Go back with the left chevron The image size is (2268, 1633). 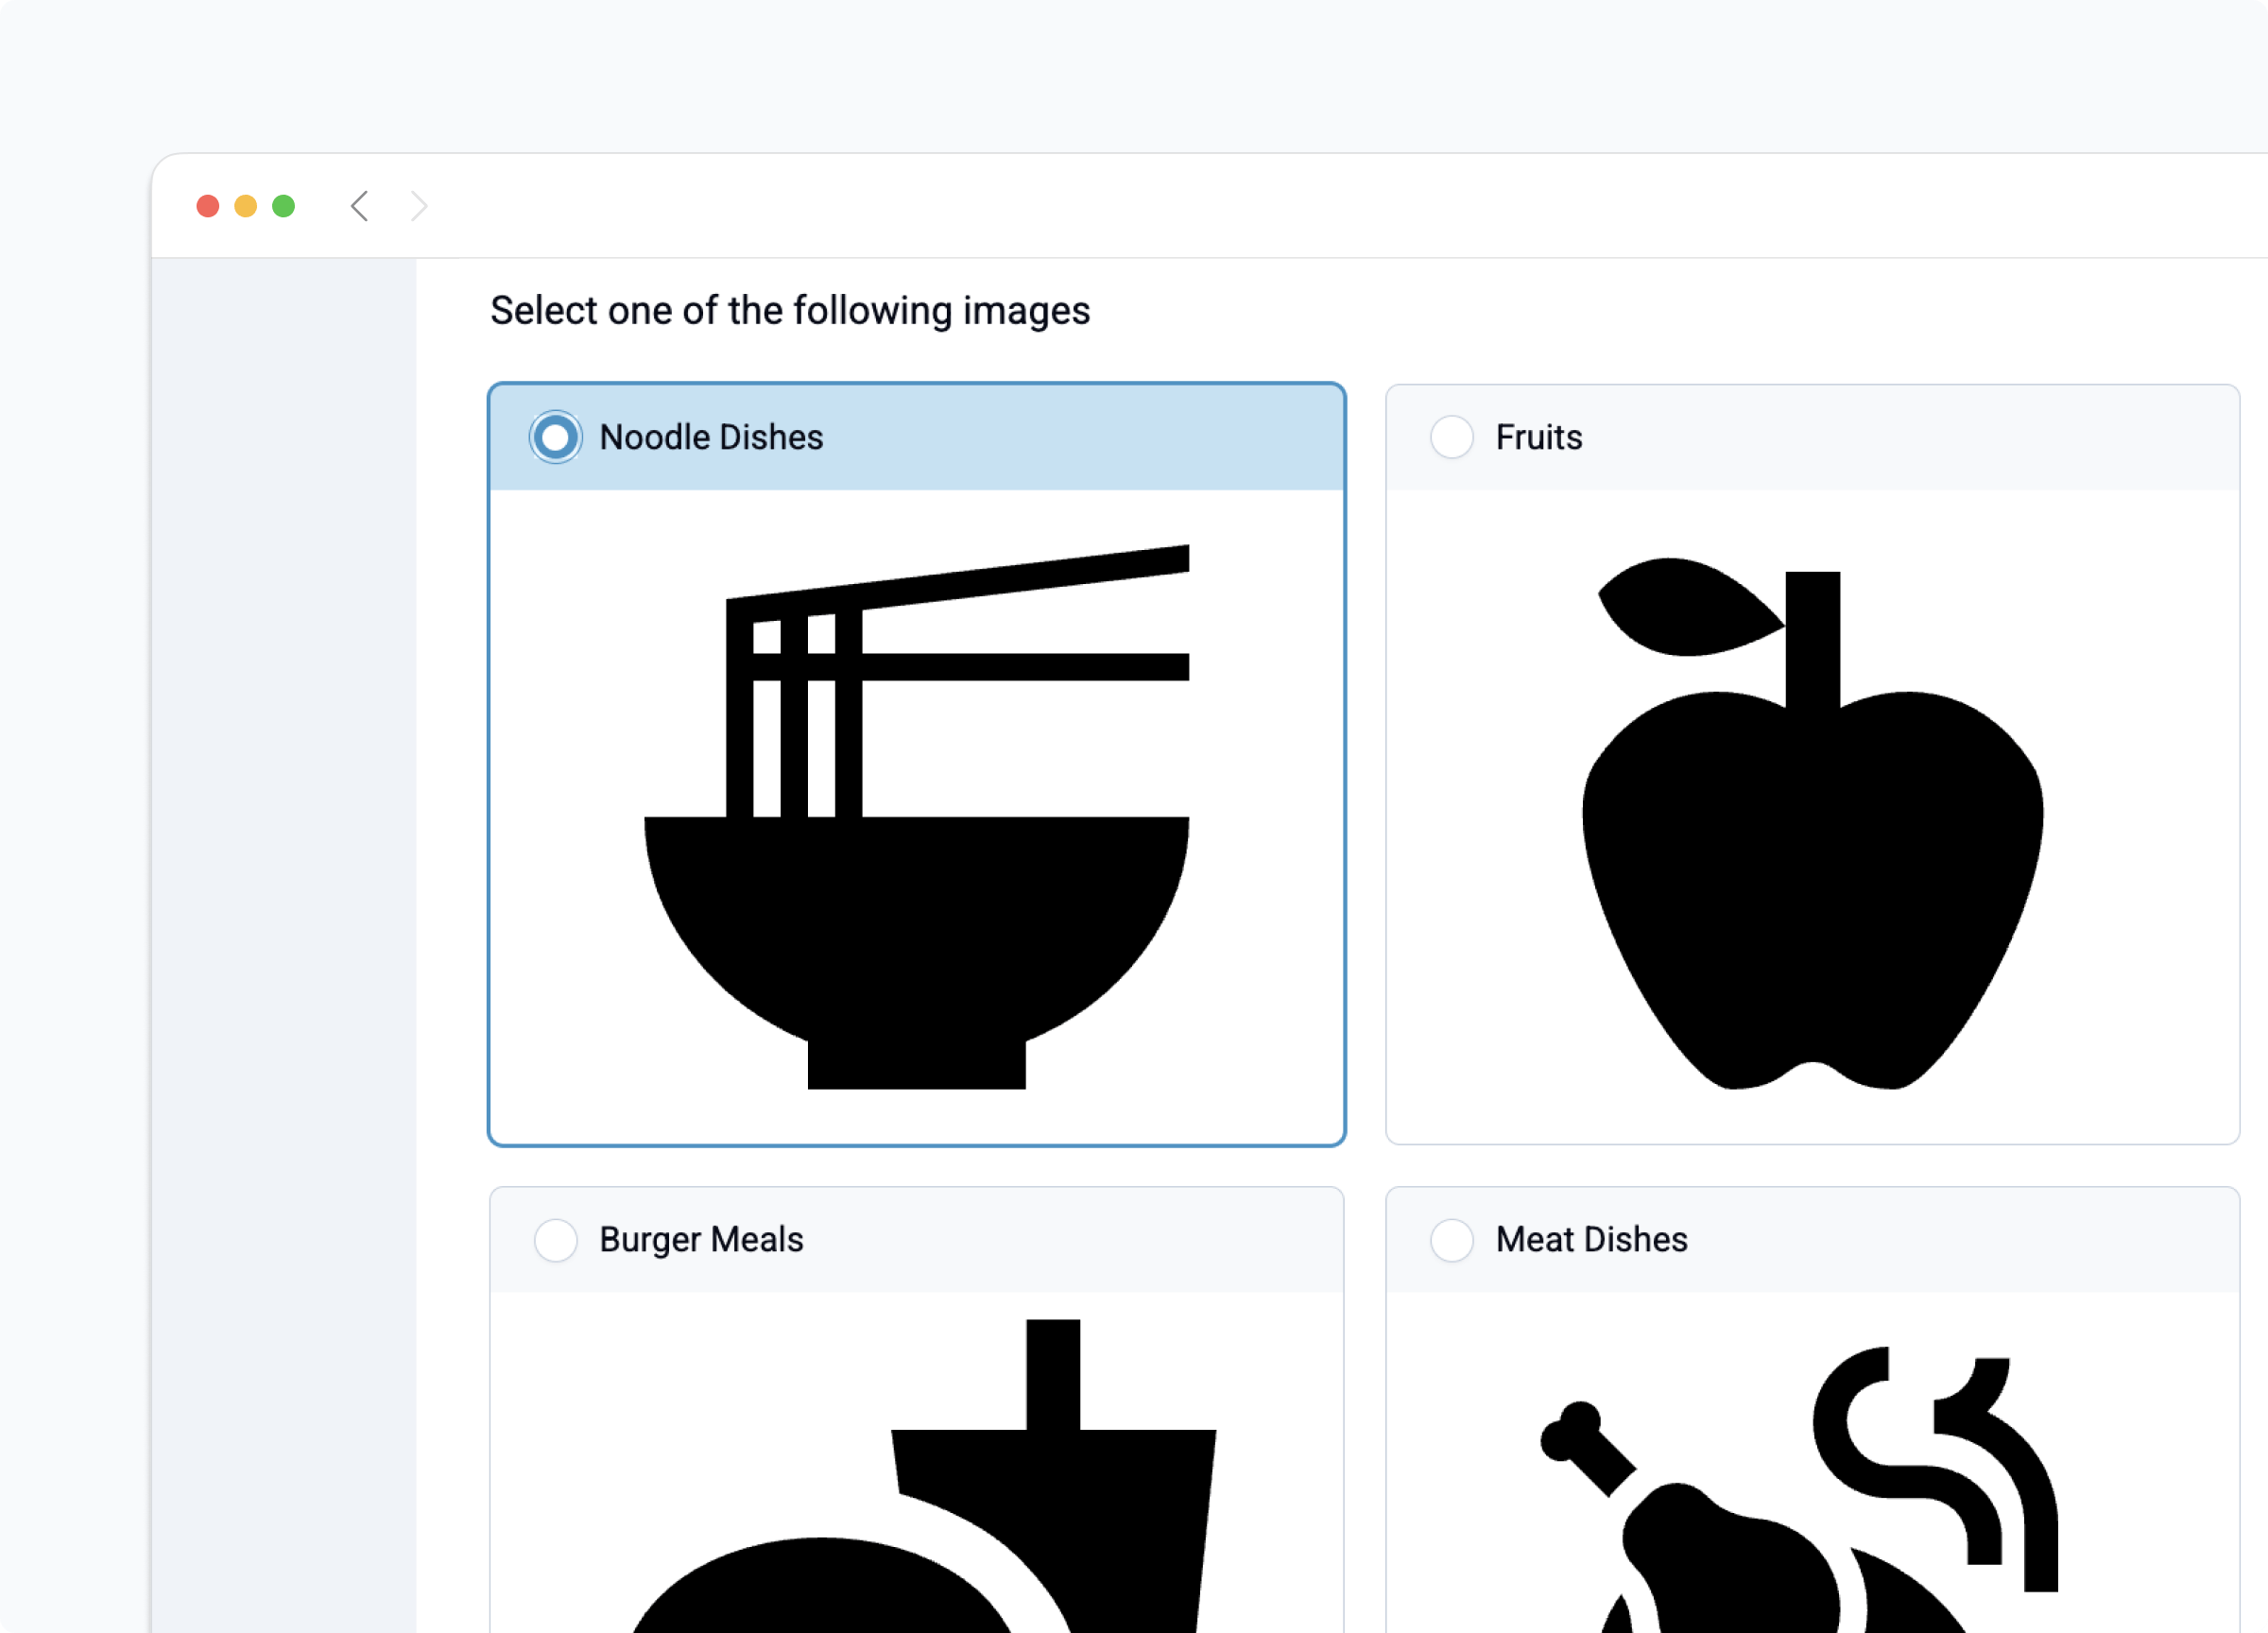click(360, 206)
